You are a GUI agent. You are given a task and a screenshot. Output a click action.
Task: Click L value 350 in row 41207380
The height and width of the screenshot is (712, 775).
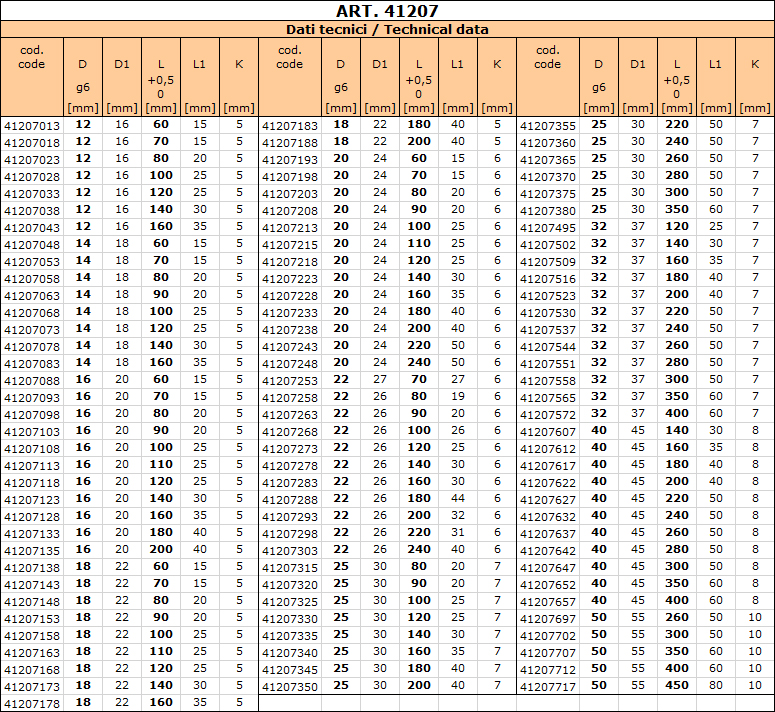coord(677,209)
